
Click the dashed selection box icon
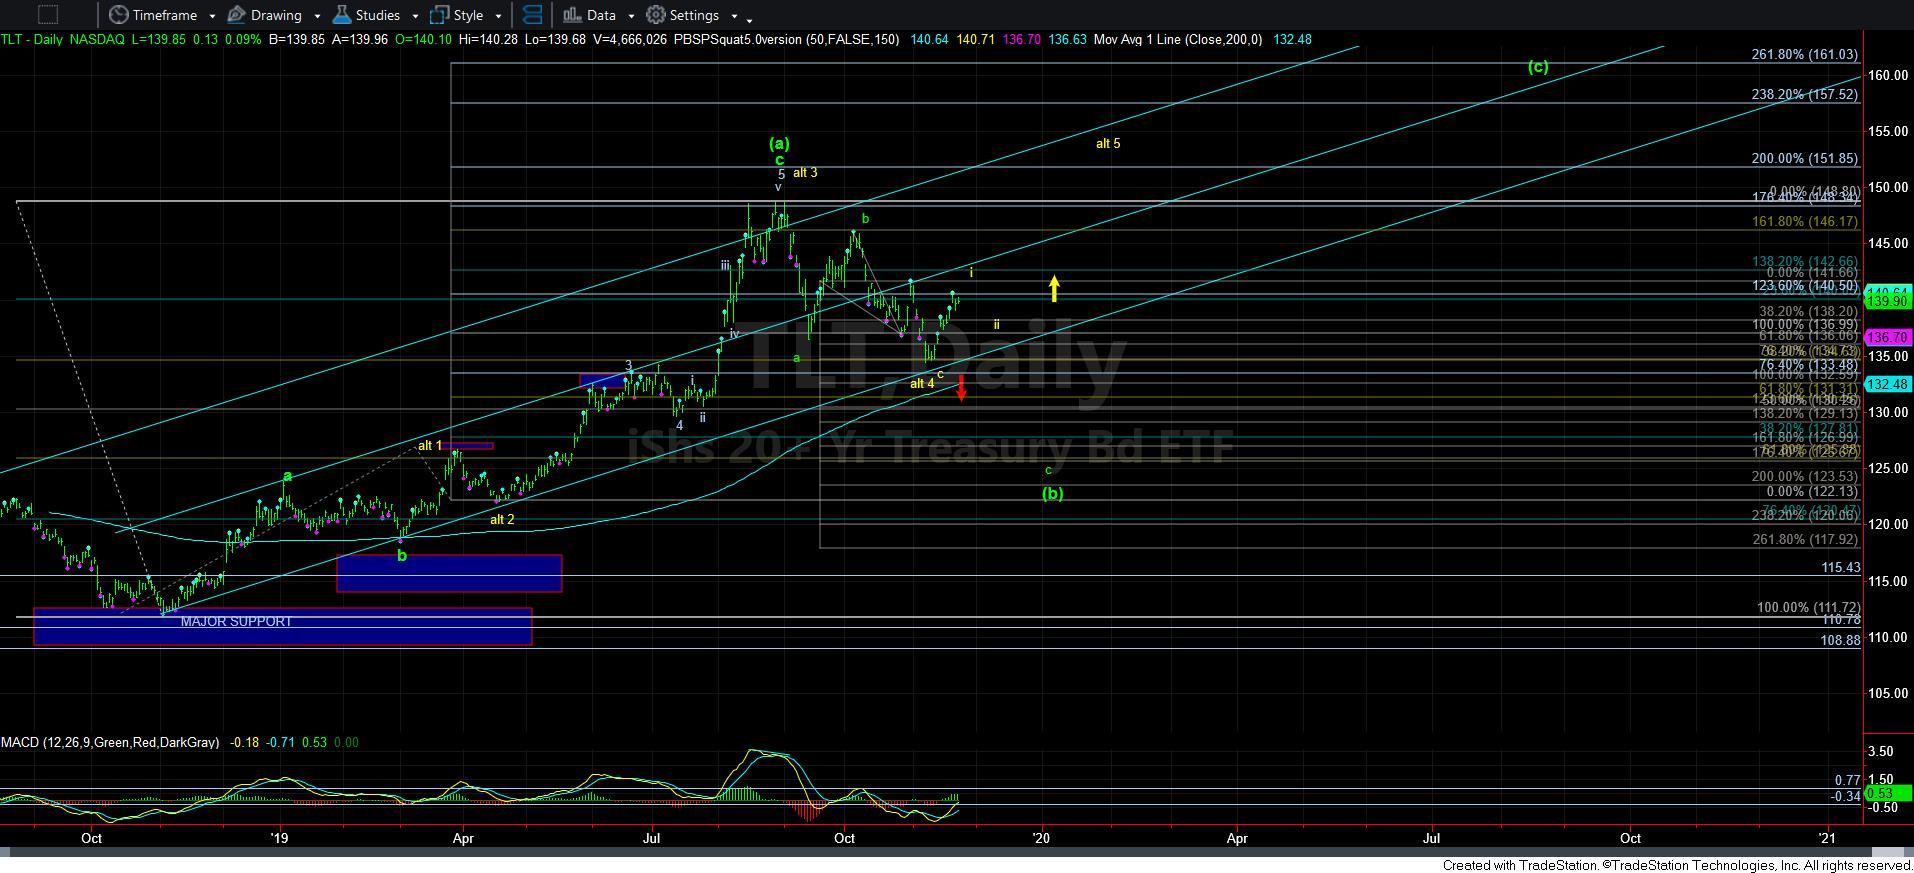point(47,15)
